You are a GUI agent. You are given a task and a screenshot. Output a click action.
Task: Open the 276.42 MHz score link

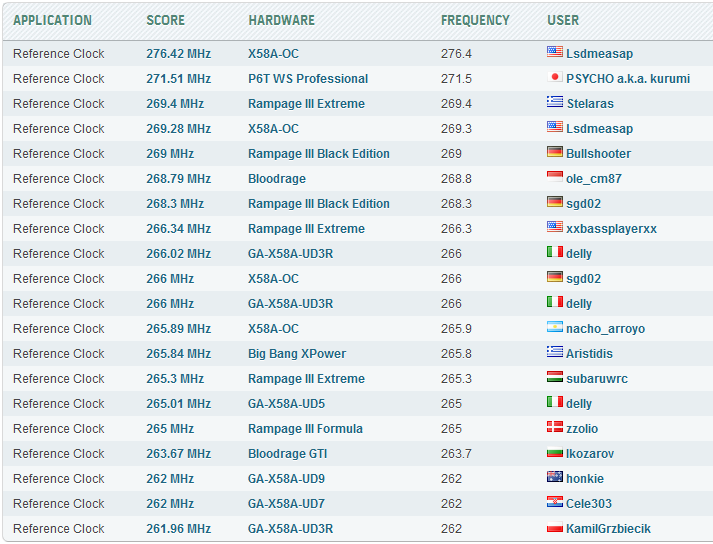tap(179, 54)
